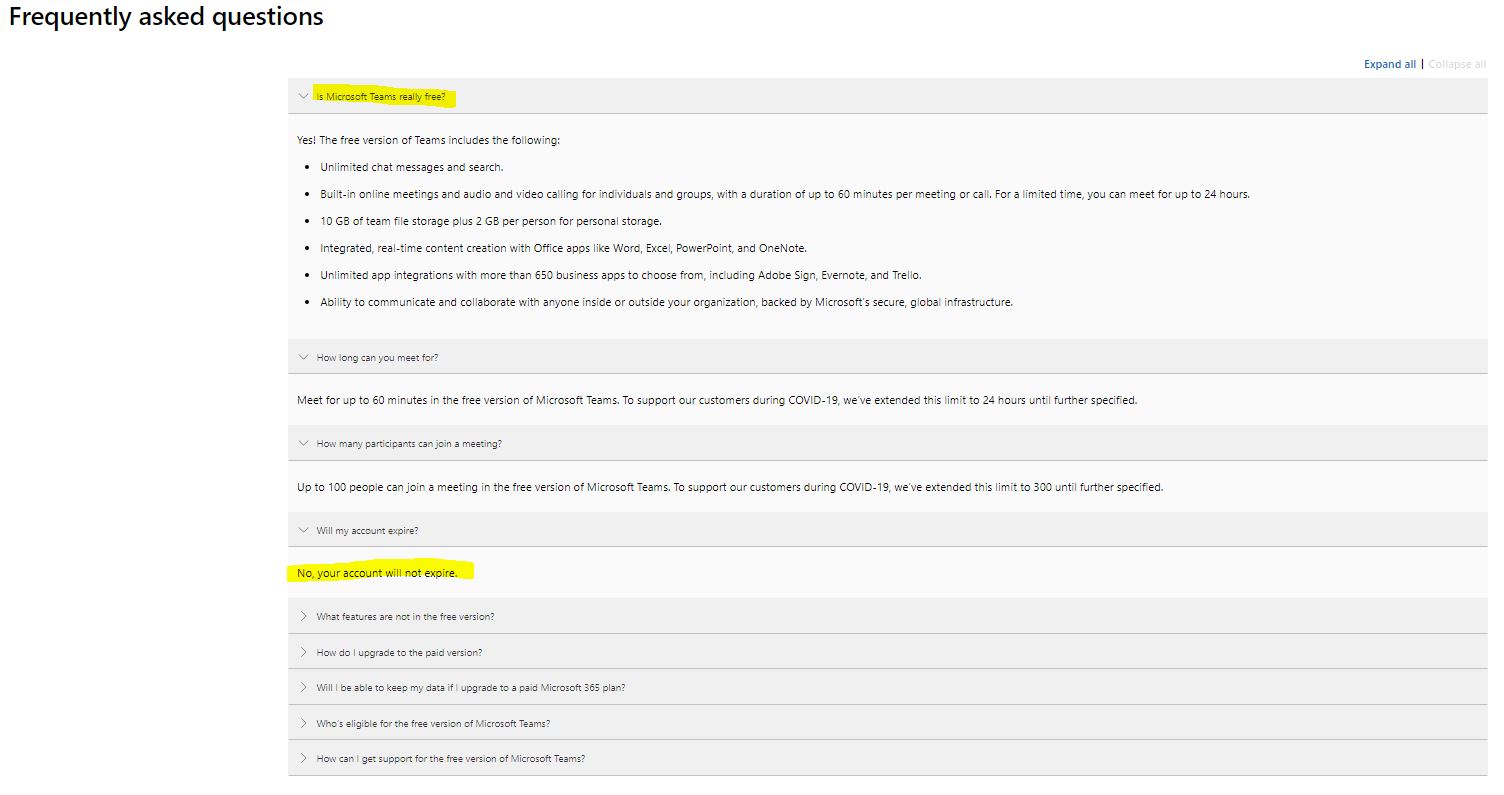Click 'Will I be able to keep my data' text

(471, 688)
